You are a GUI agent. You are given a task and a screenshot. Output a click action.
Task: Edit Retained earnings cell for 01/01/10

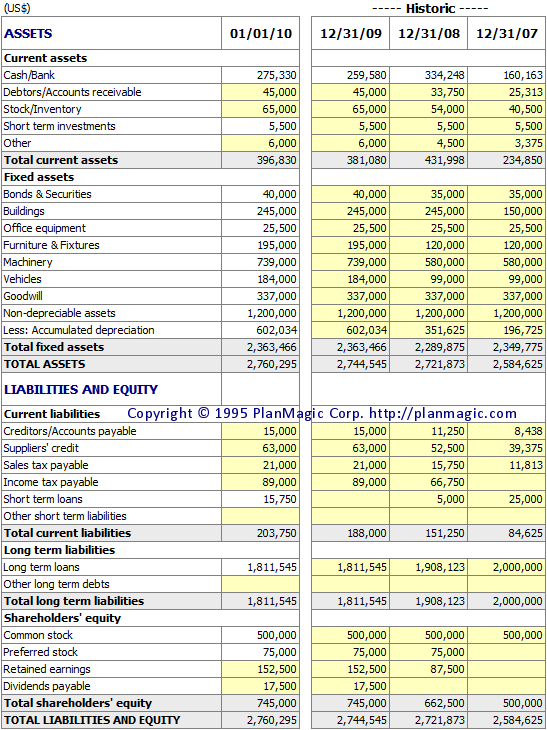(x=261, y=669)
